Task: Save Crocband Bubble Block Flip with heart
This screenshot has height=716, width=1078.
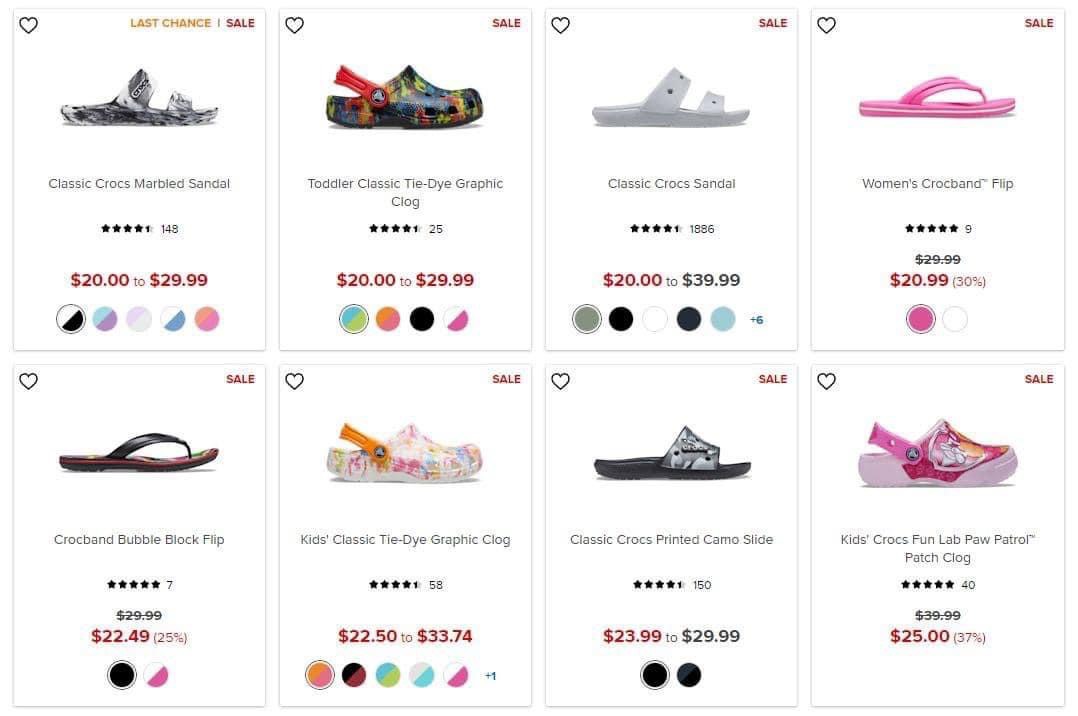Action: 29,381
